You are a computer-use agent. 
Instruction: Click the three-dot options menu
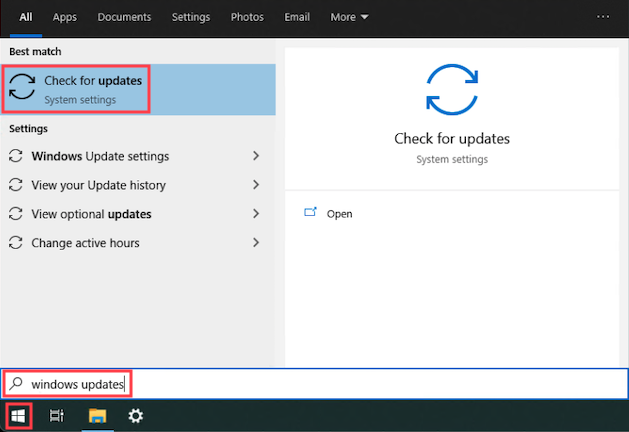(x=602, y=17)
